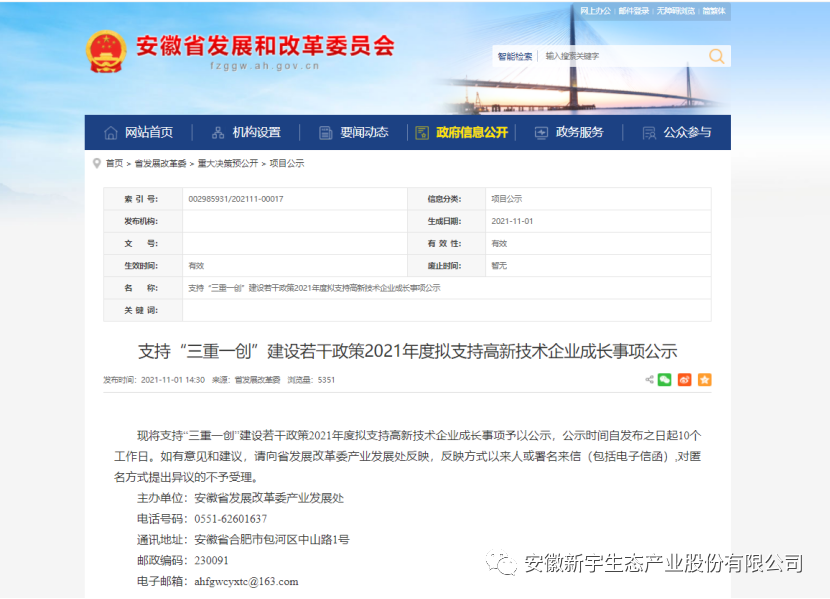830x599 pixels.
Task: Share article via Weibo icon
Action: [685, 380]
